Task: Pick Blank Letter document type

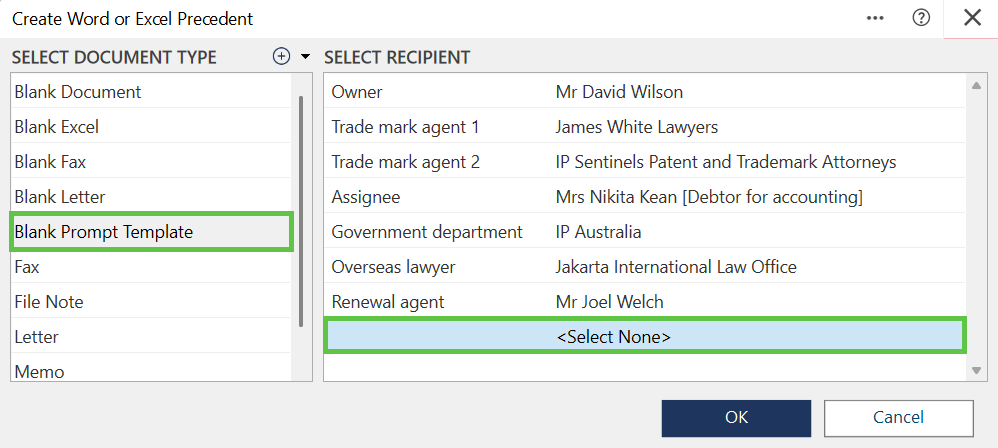Action: tap(60, 197)
